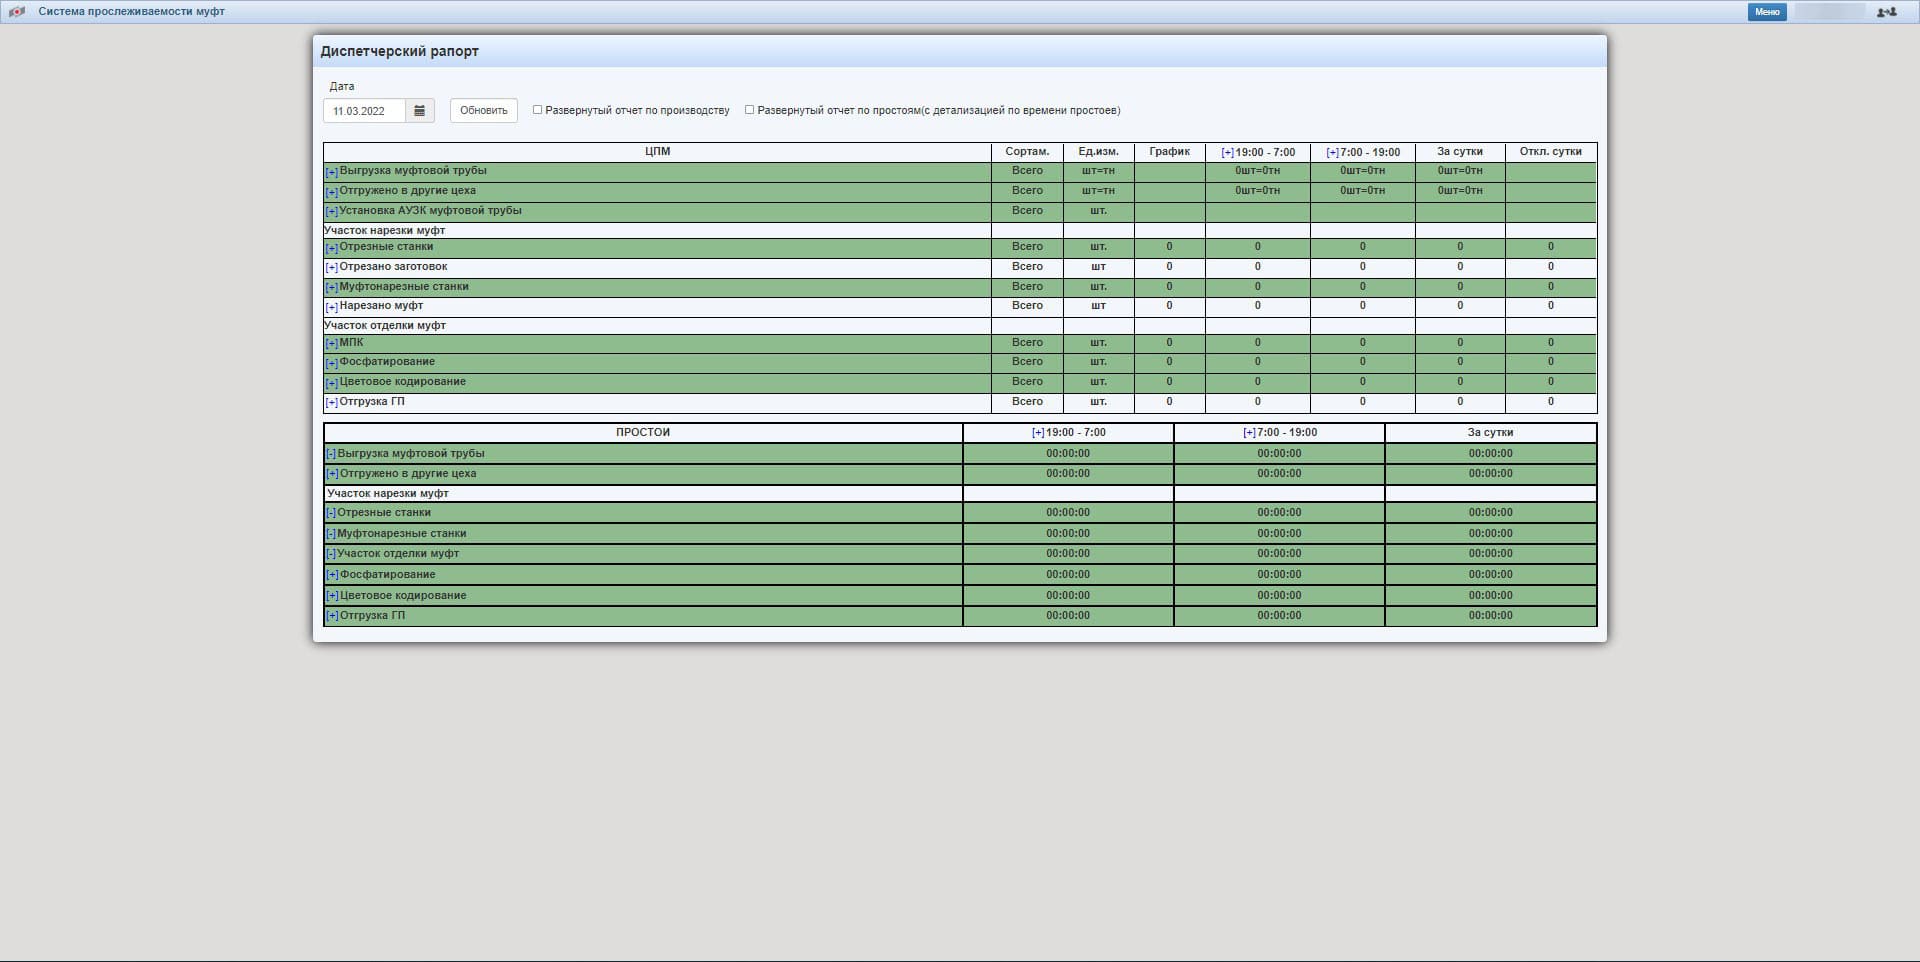The height and width of the screenshot is (962, 1920).
Task: Click Система прослеживаемости муфт title link
Action: point(131,12)
